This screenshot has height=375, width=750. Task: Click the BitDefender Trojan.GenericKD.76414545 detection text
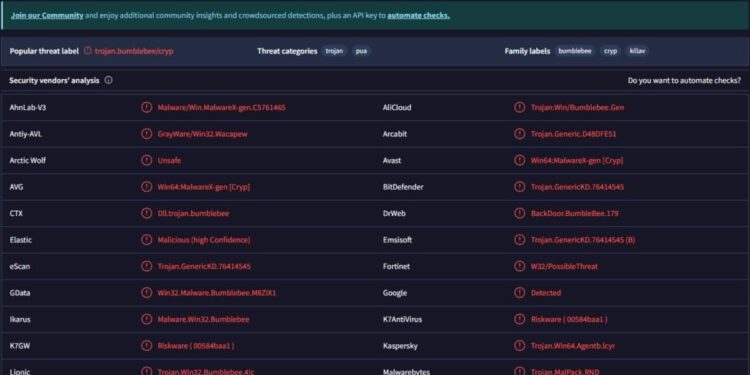[x=577, y=187]
